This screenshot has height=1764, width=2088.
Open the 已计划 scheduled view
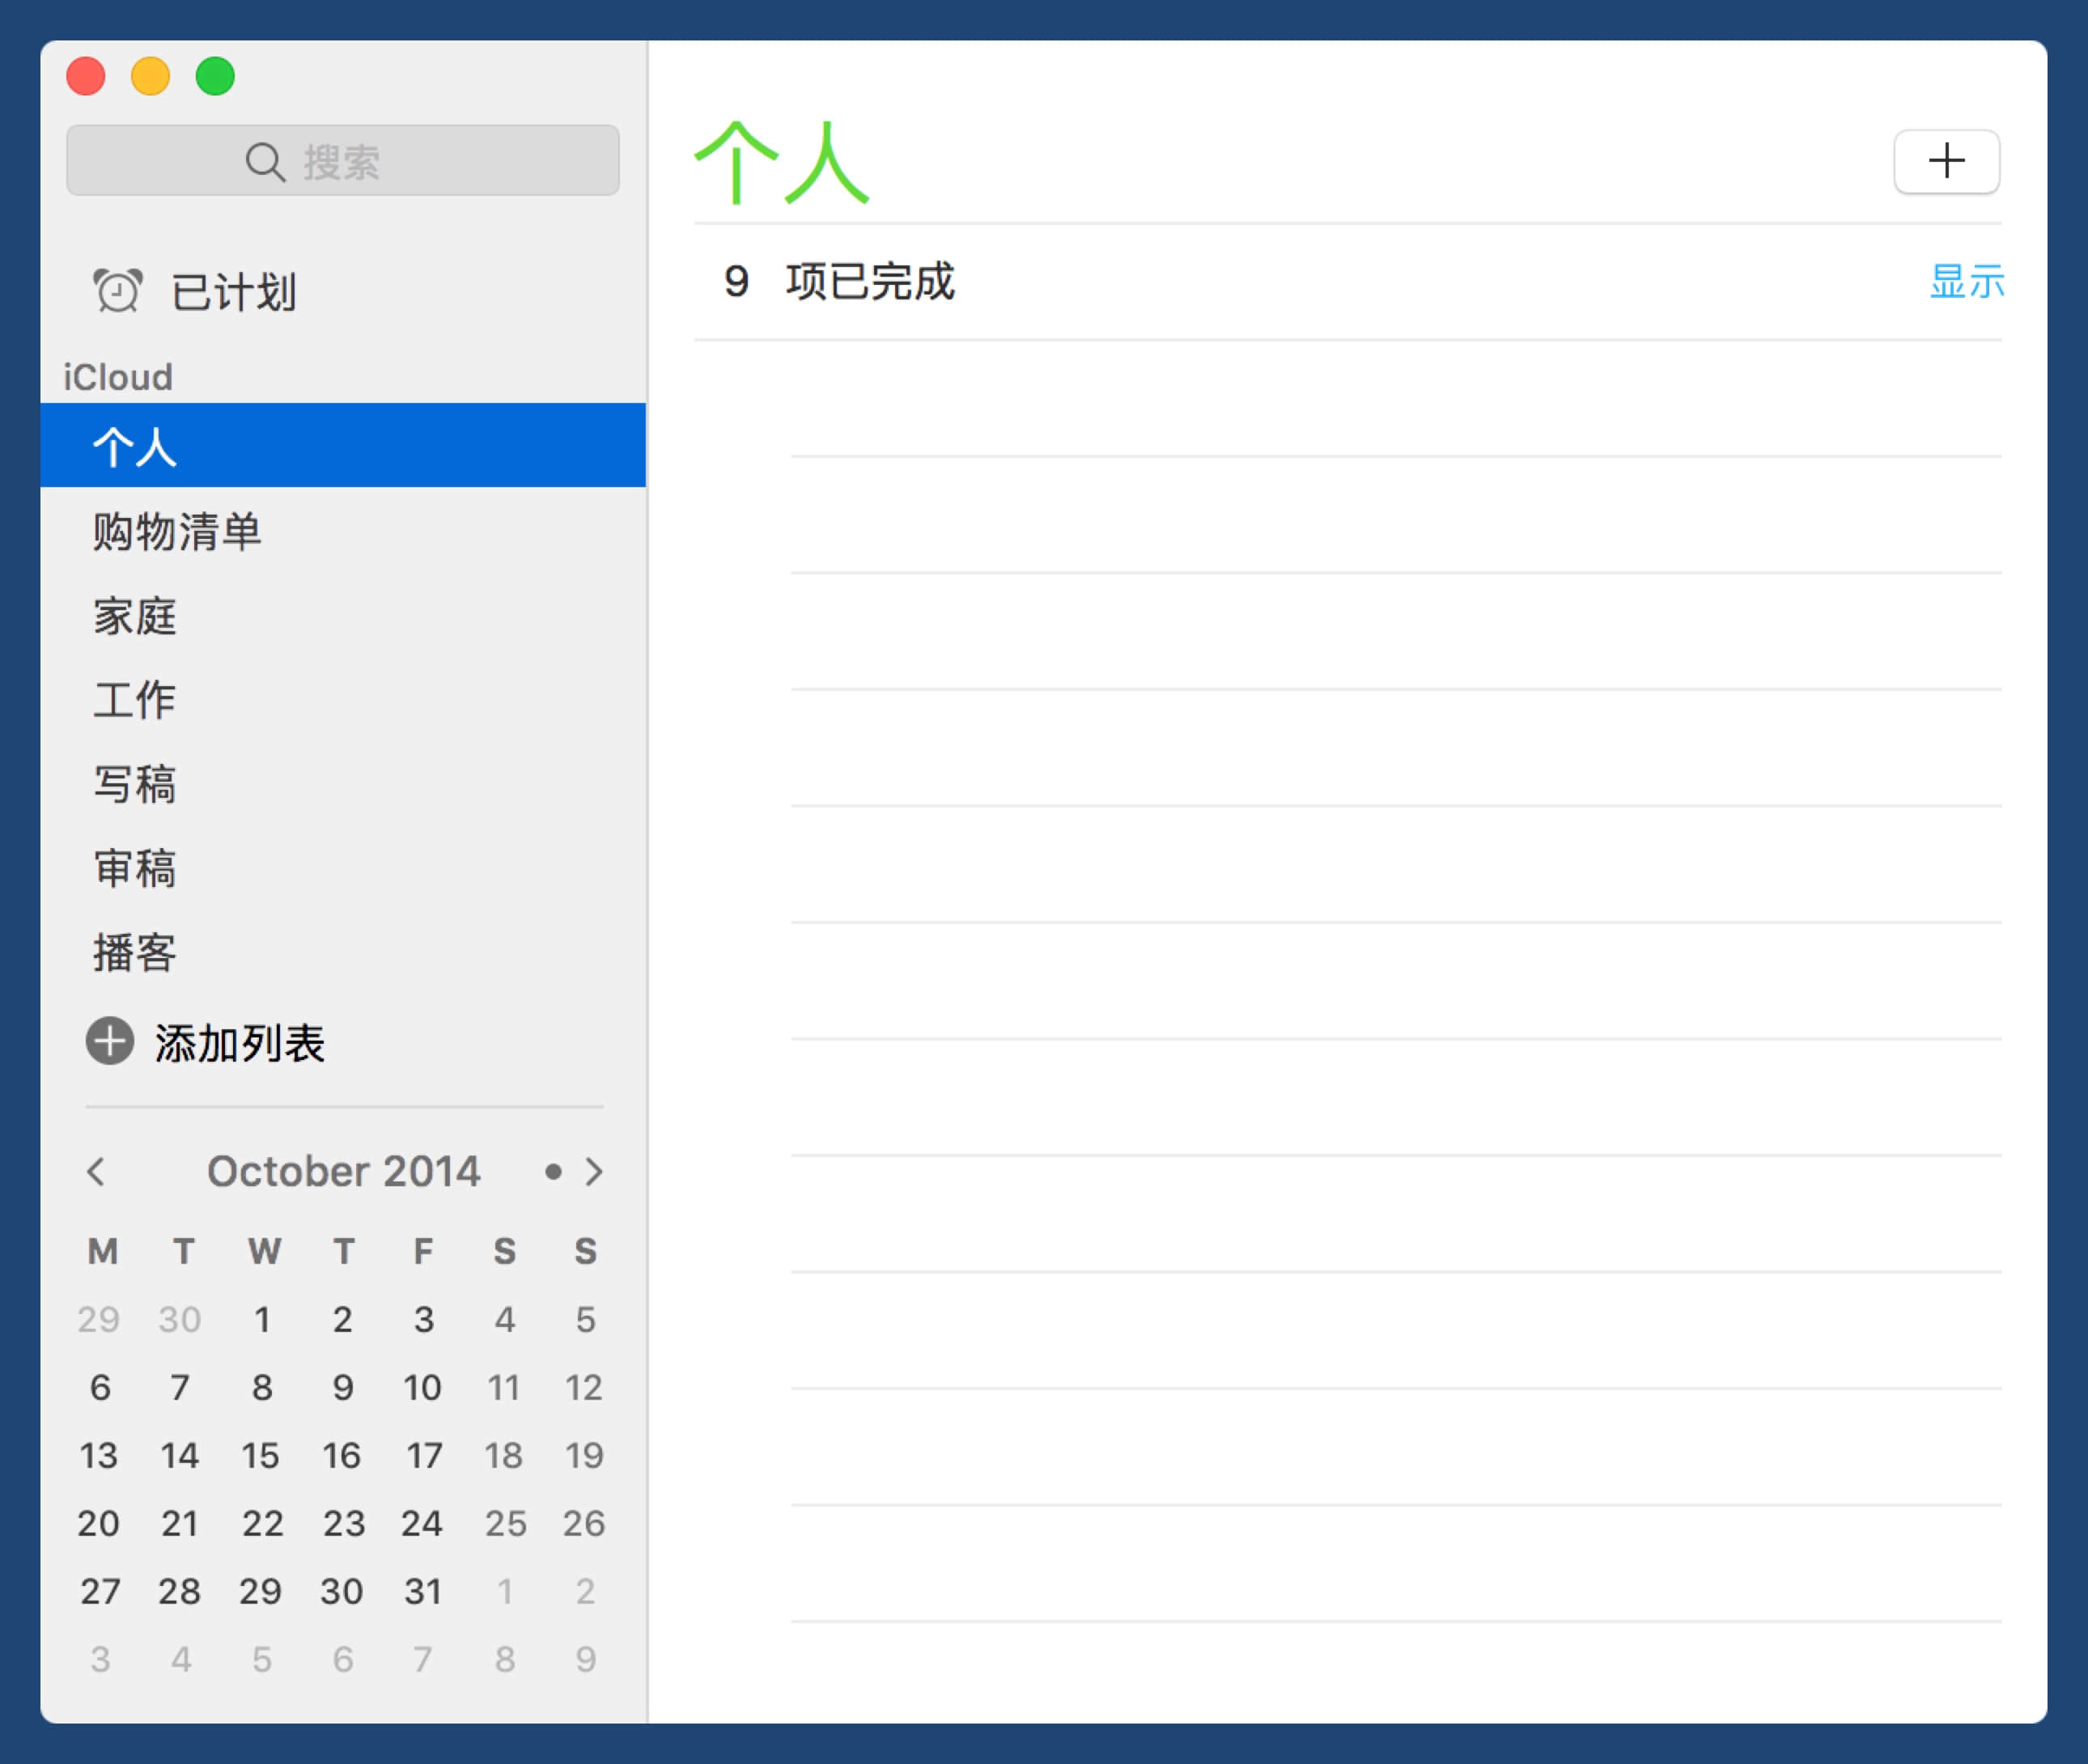[x=234, y=292]
